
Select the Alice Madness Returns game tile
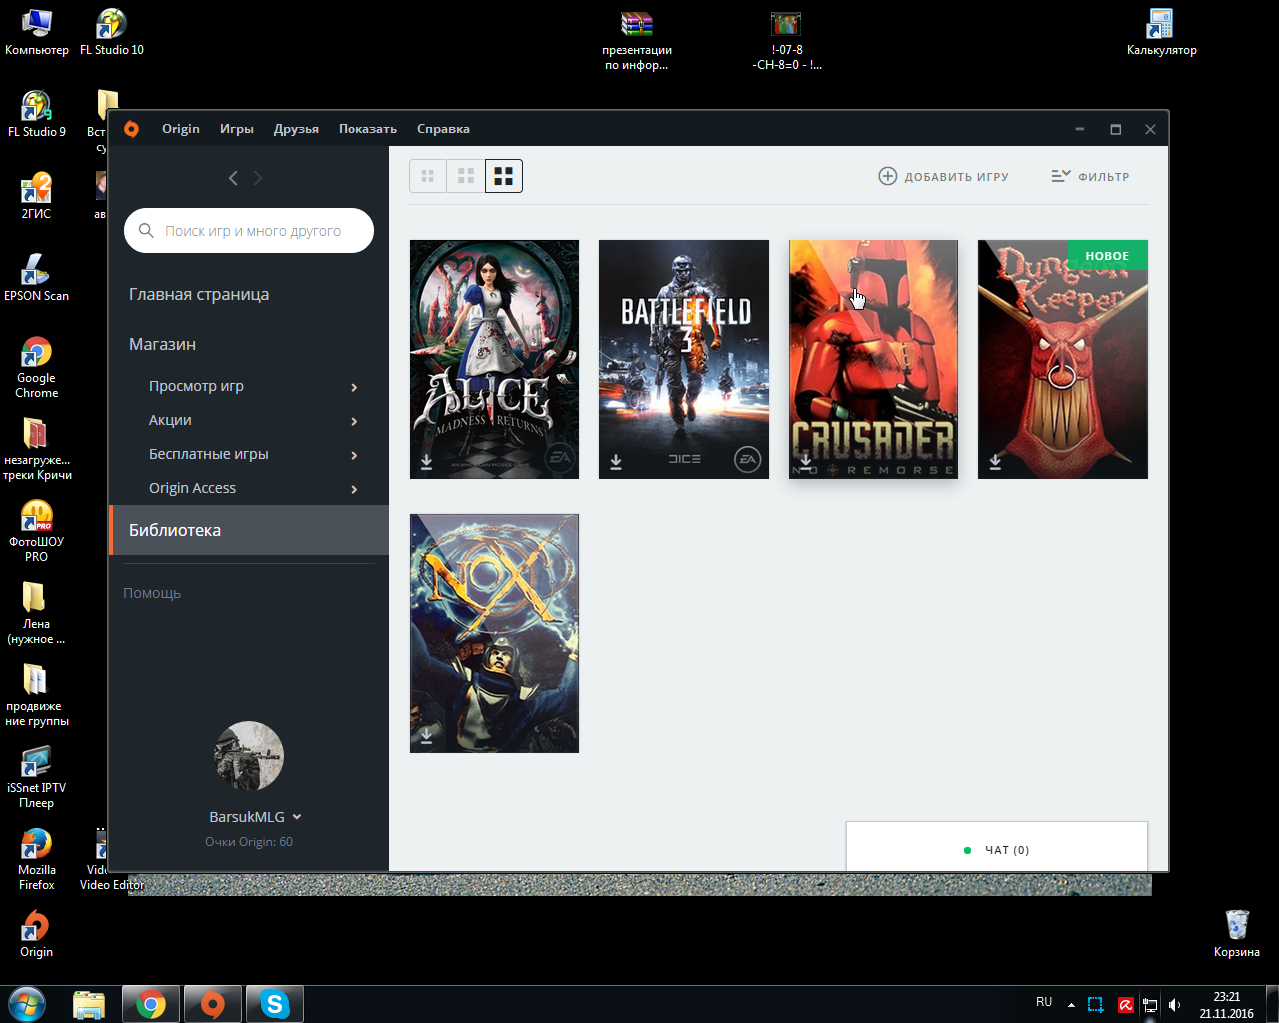tap(494, 359)
